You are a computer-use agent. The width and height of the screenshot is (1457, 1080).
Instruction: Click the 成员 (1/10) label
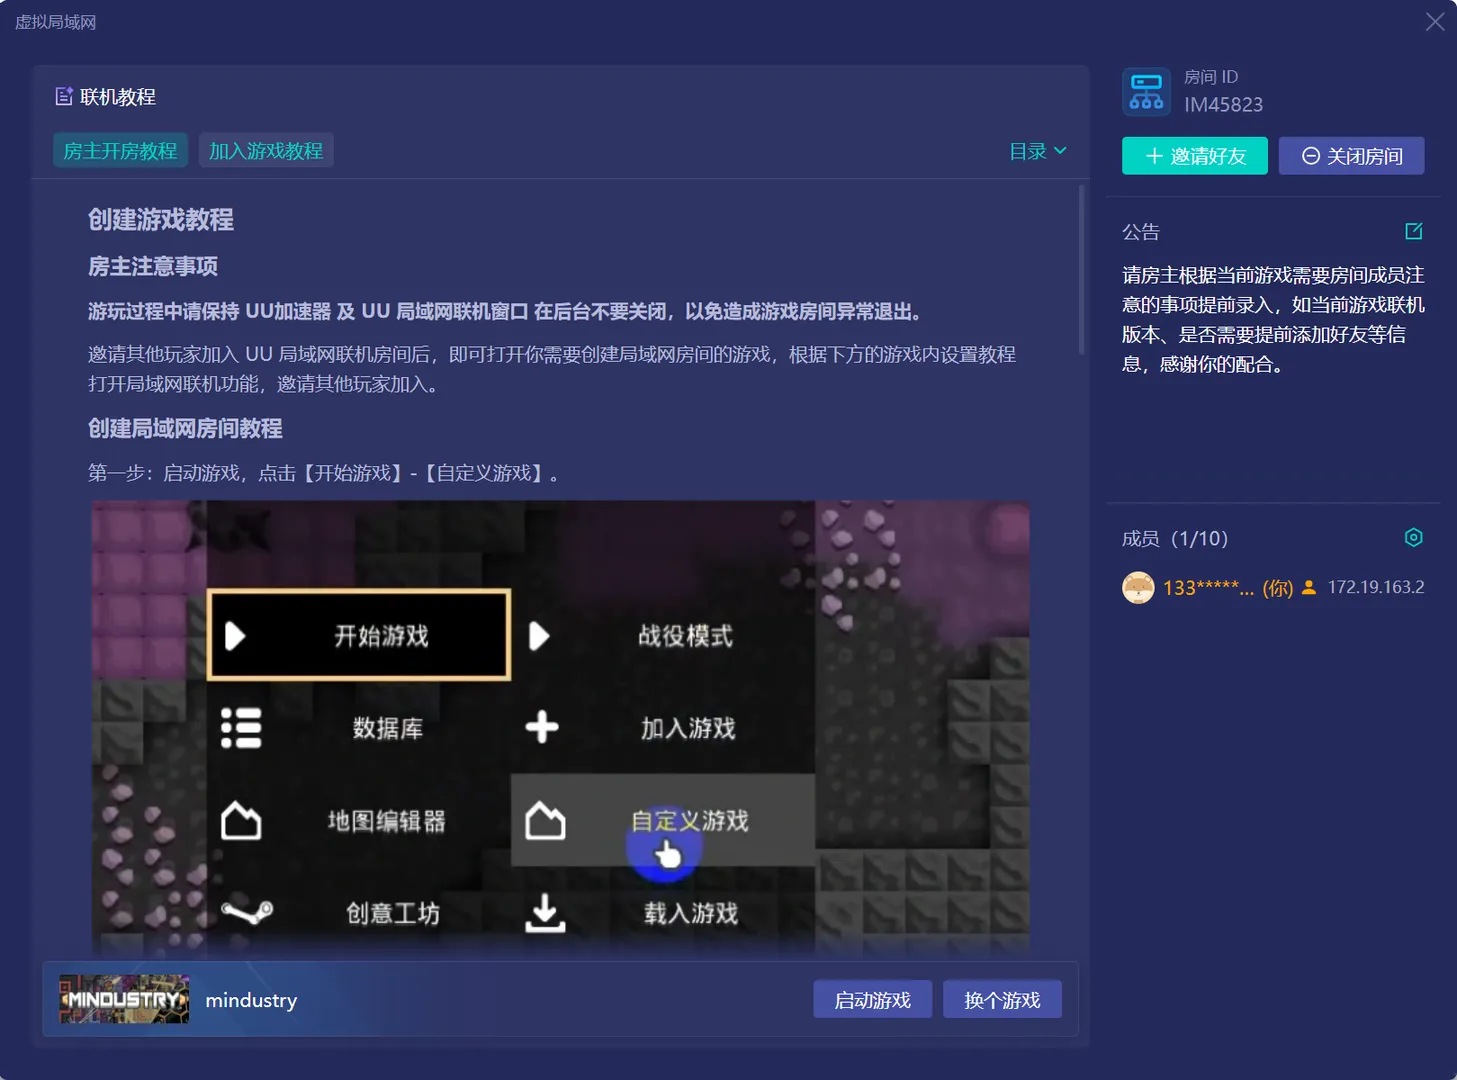click(1175, 539)
